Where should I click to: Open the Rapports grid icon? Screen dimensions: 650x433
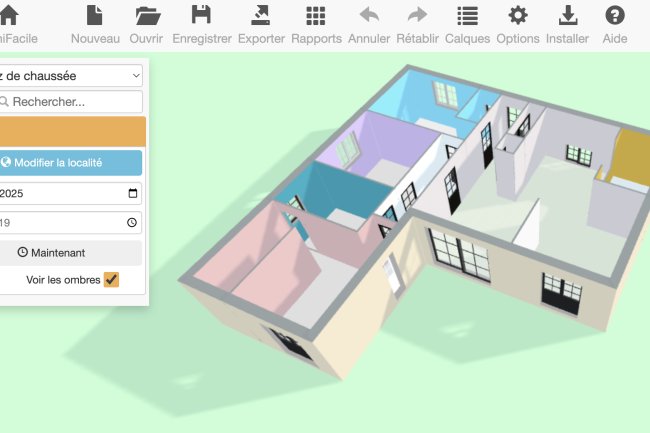click(x=316, y=16)
